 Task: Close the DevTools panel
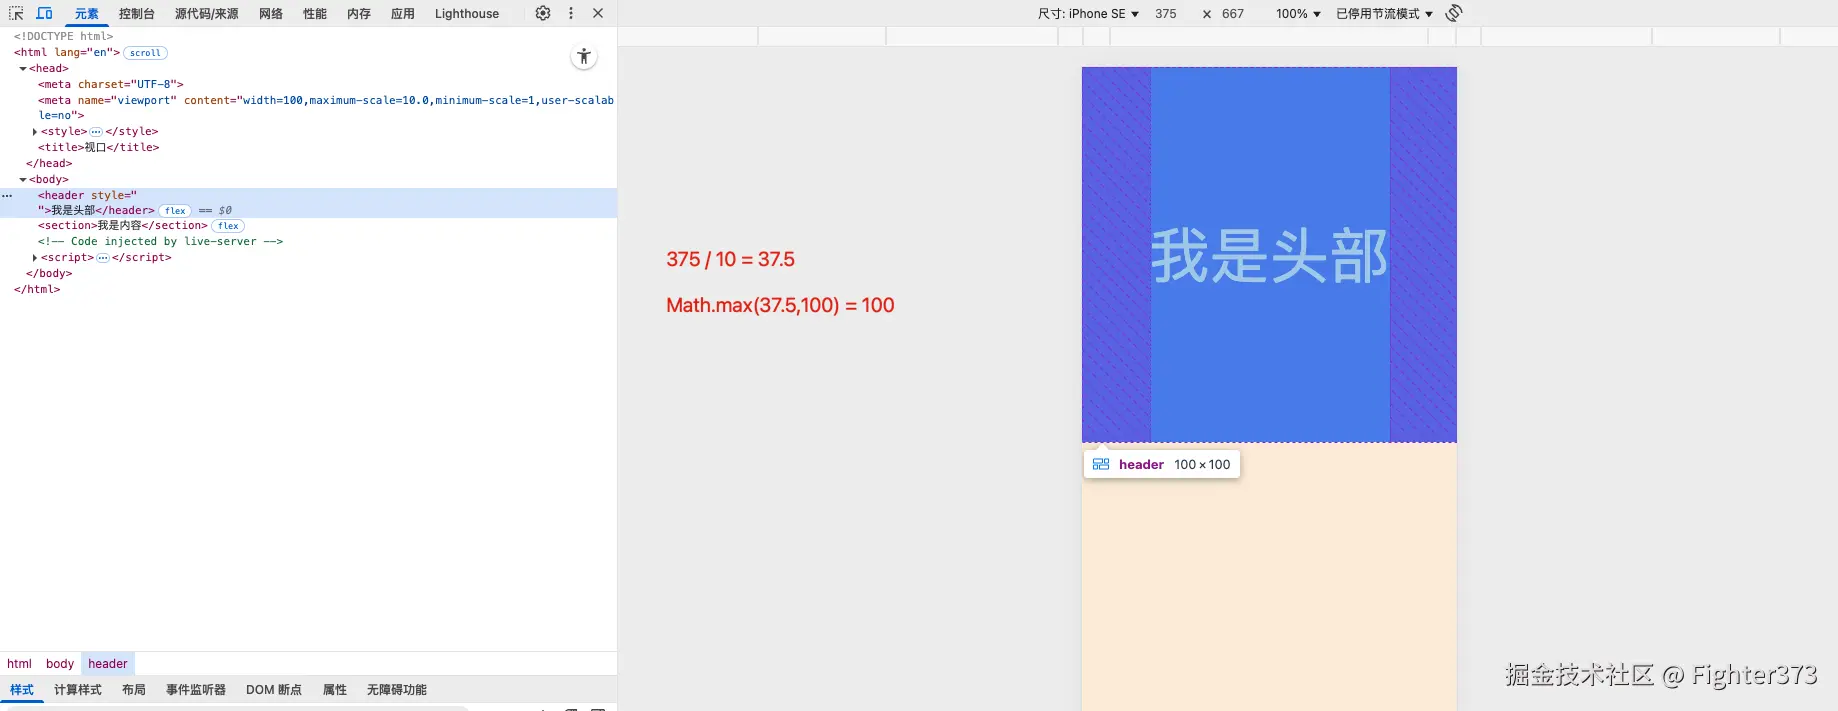coord(598,13)
